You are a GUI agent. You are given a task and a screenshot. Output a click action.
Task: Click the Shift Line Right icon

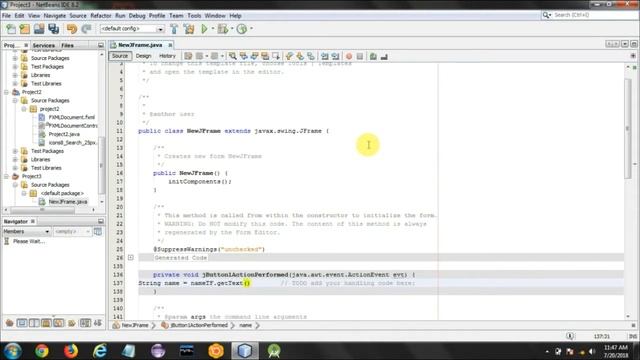click(x=336, y=56)
